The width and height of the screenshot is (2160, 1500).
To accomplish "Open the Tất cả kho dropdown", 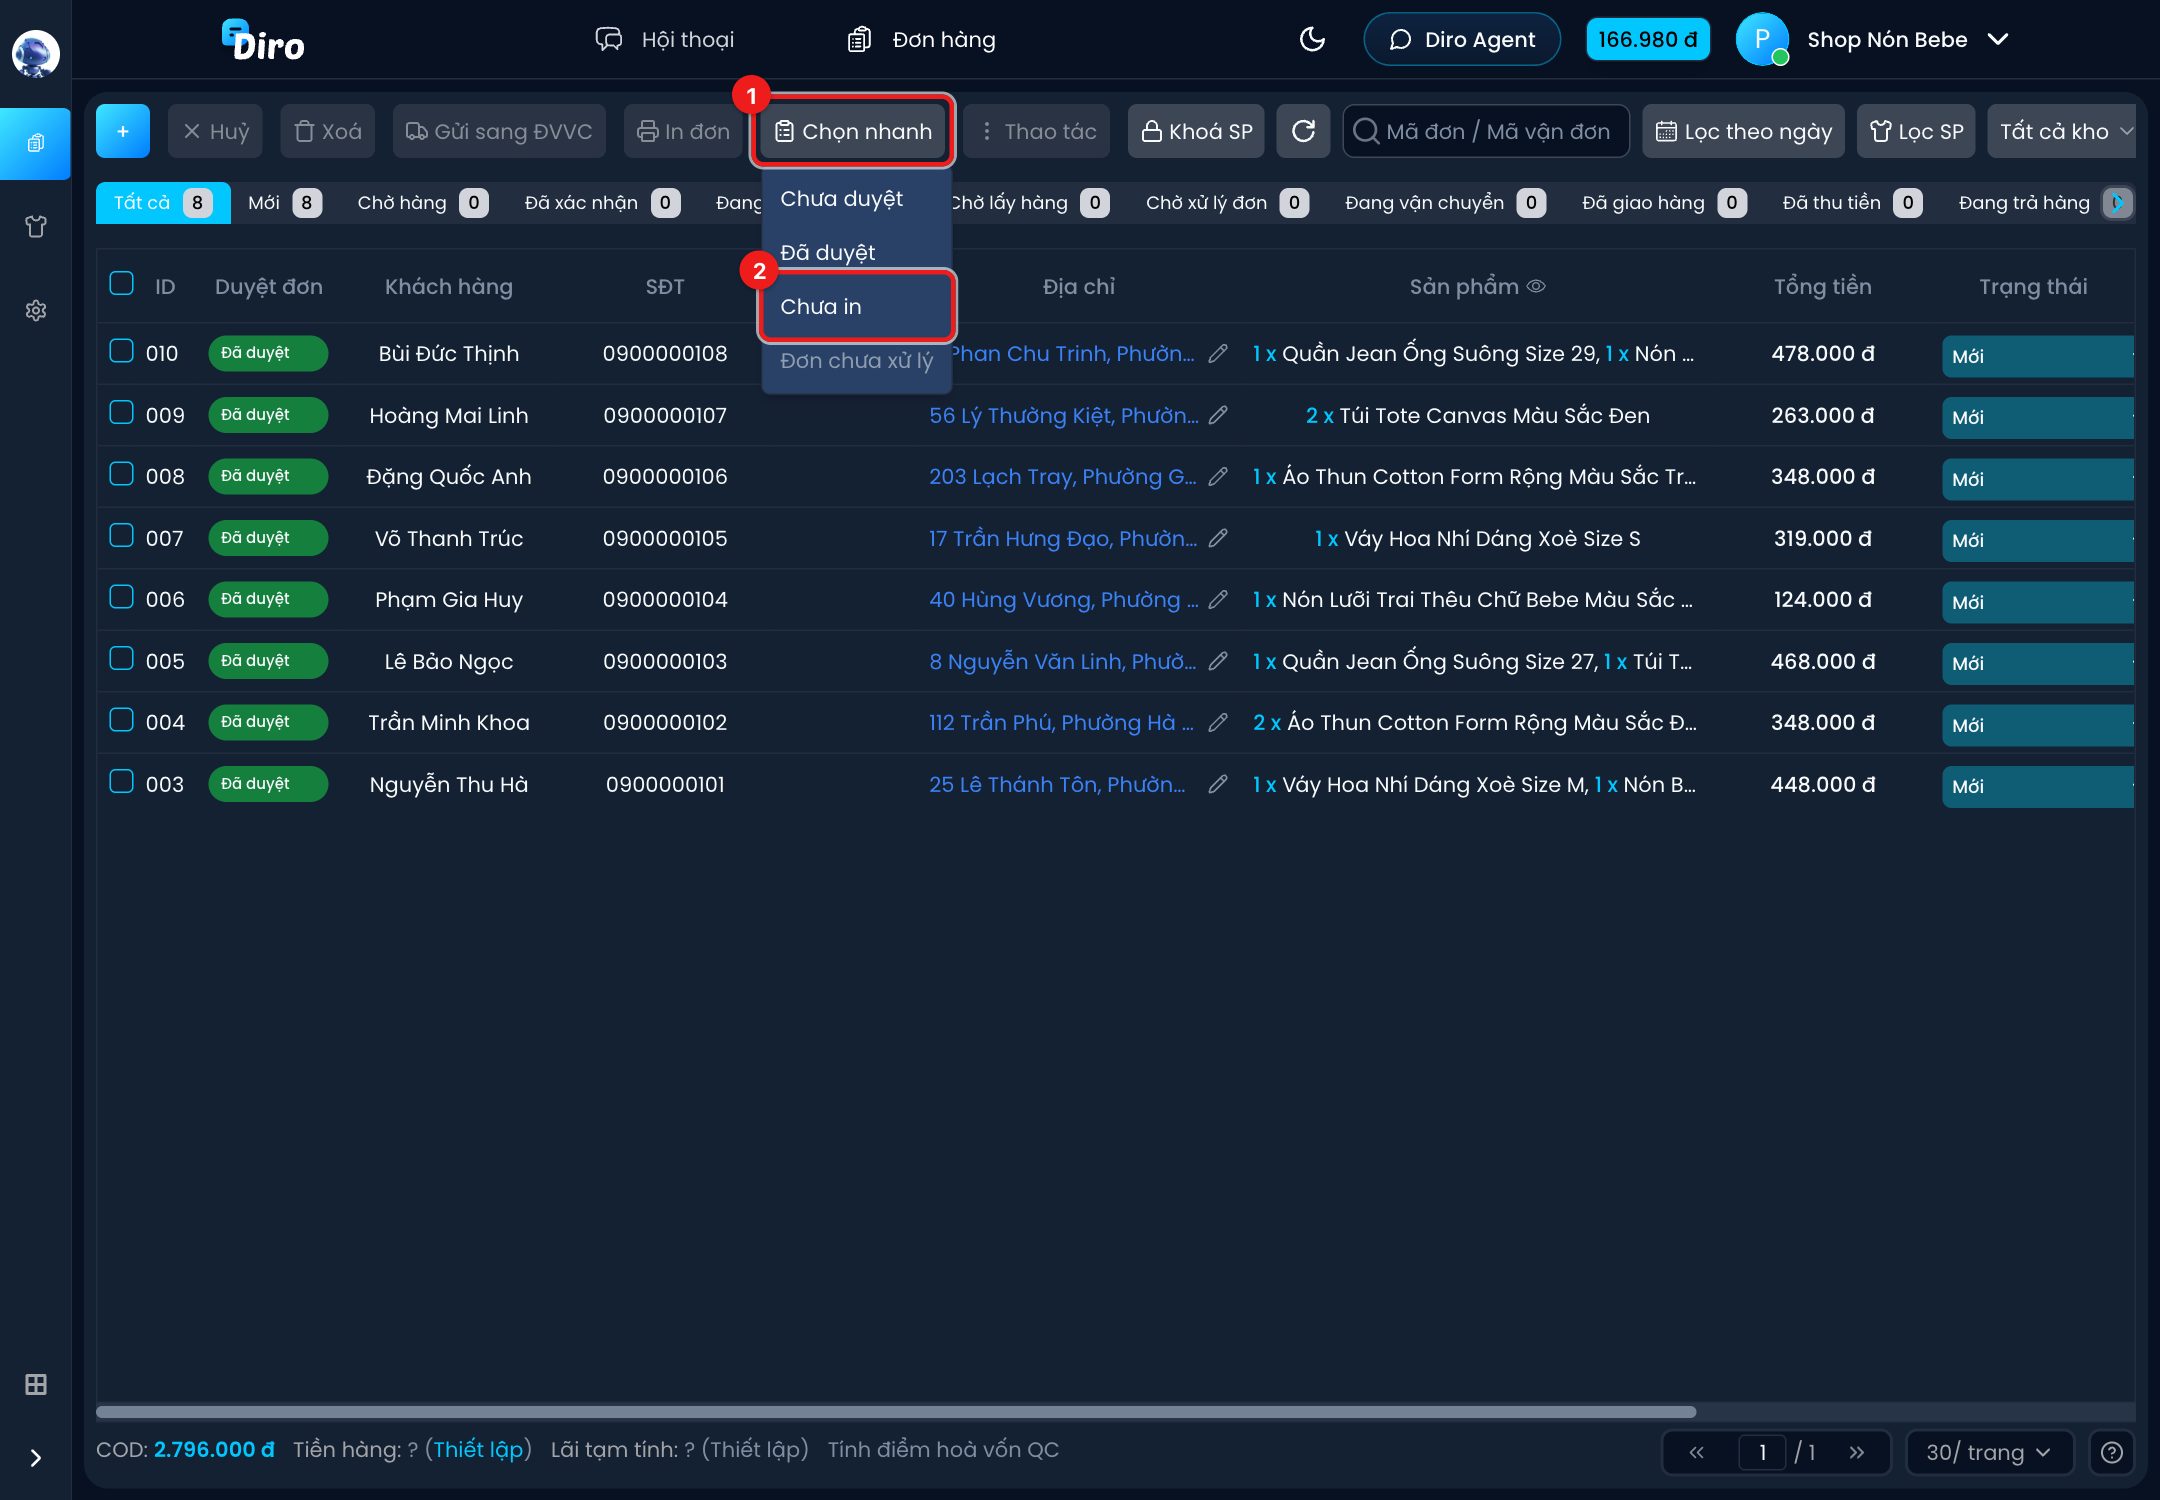I will tap(2062, 131).
